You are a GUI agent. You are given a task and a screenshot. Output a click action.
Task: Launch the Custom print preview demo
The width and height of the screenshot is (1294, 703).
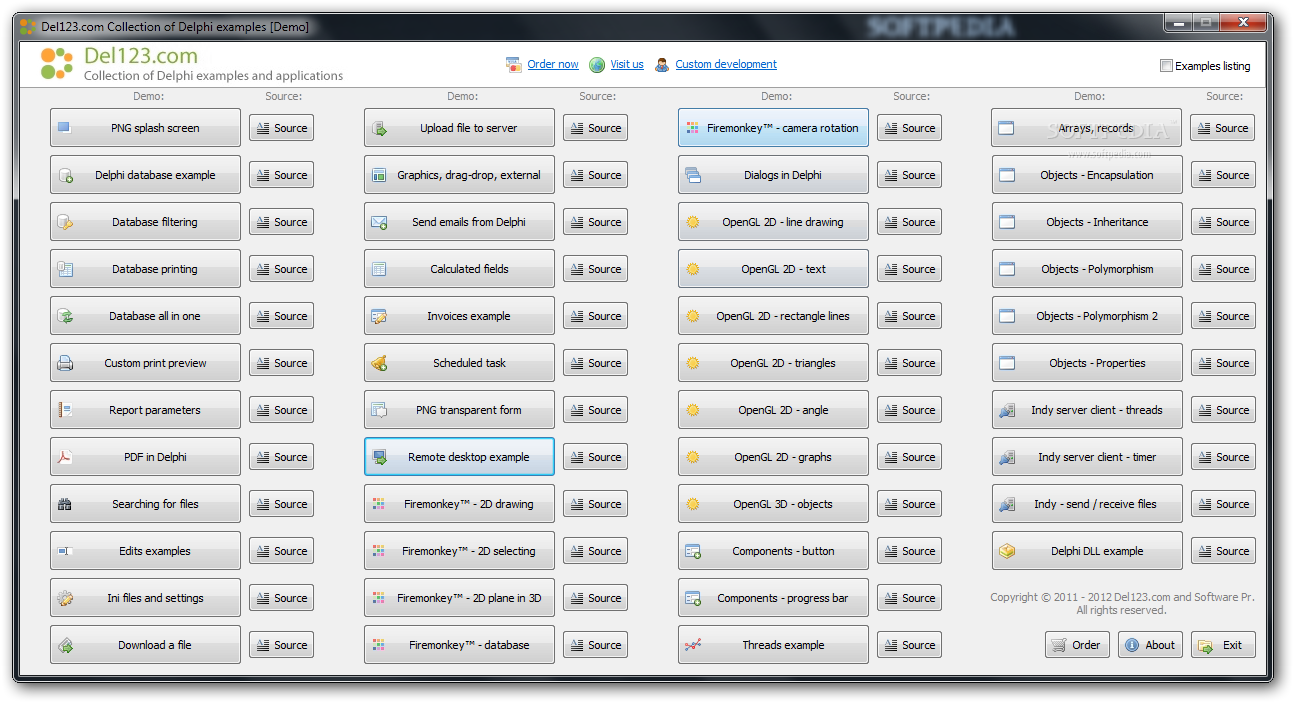coord(145,363)
